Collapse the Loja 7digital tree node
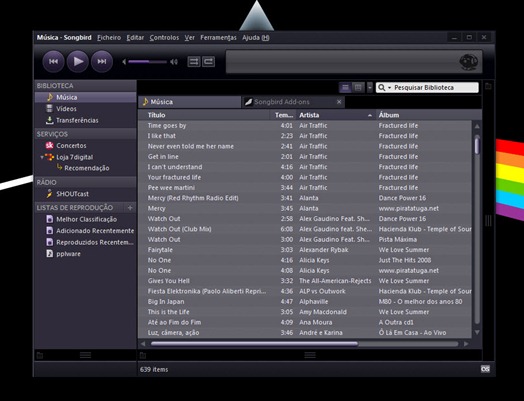The width and height of the screenshot is (524, 401). pos(41,157)
